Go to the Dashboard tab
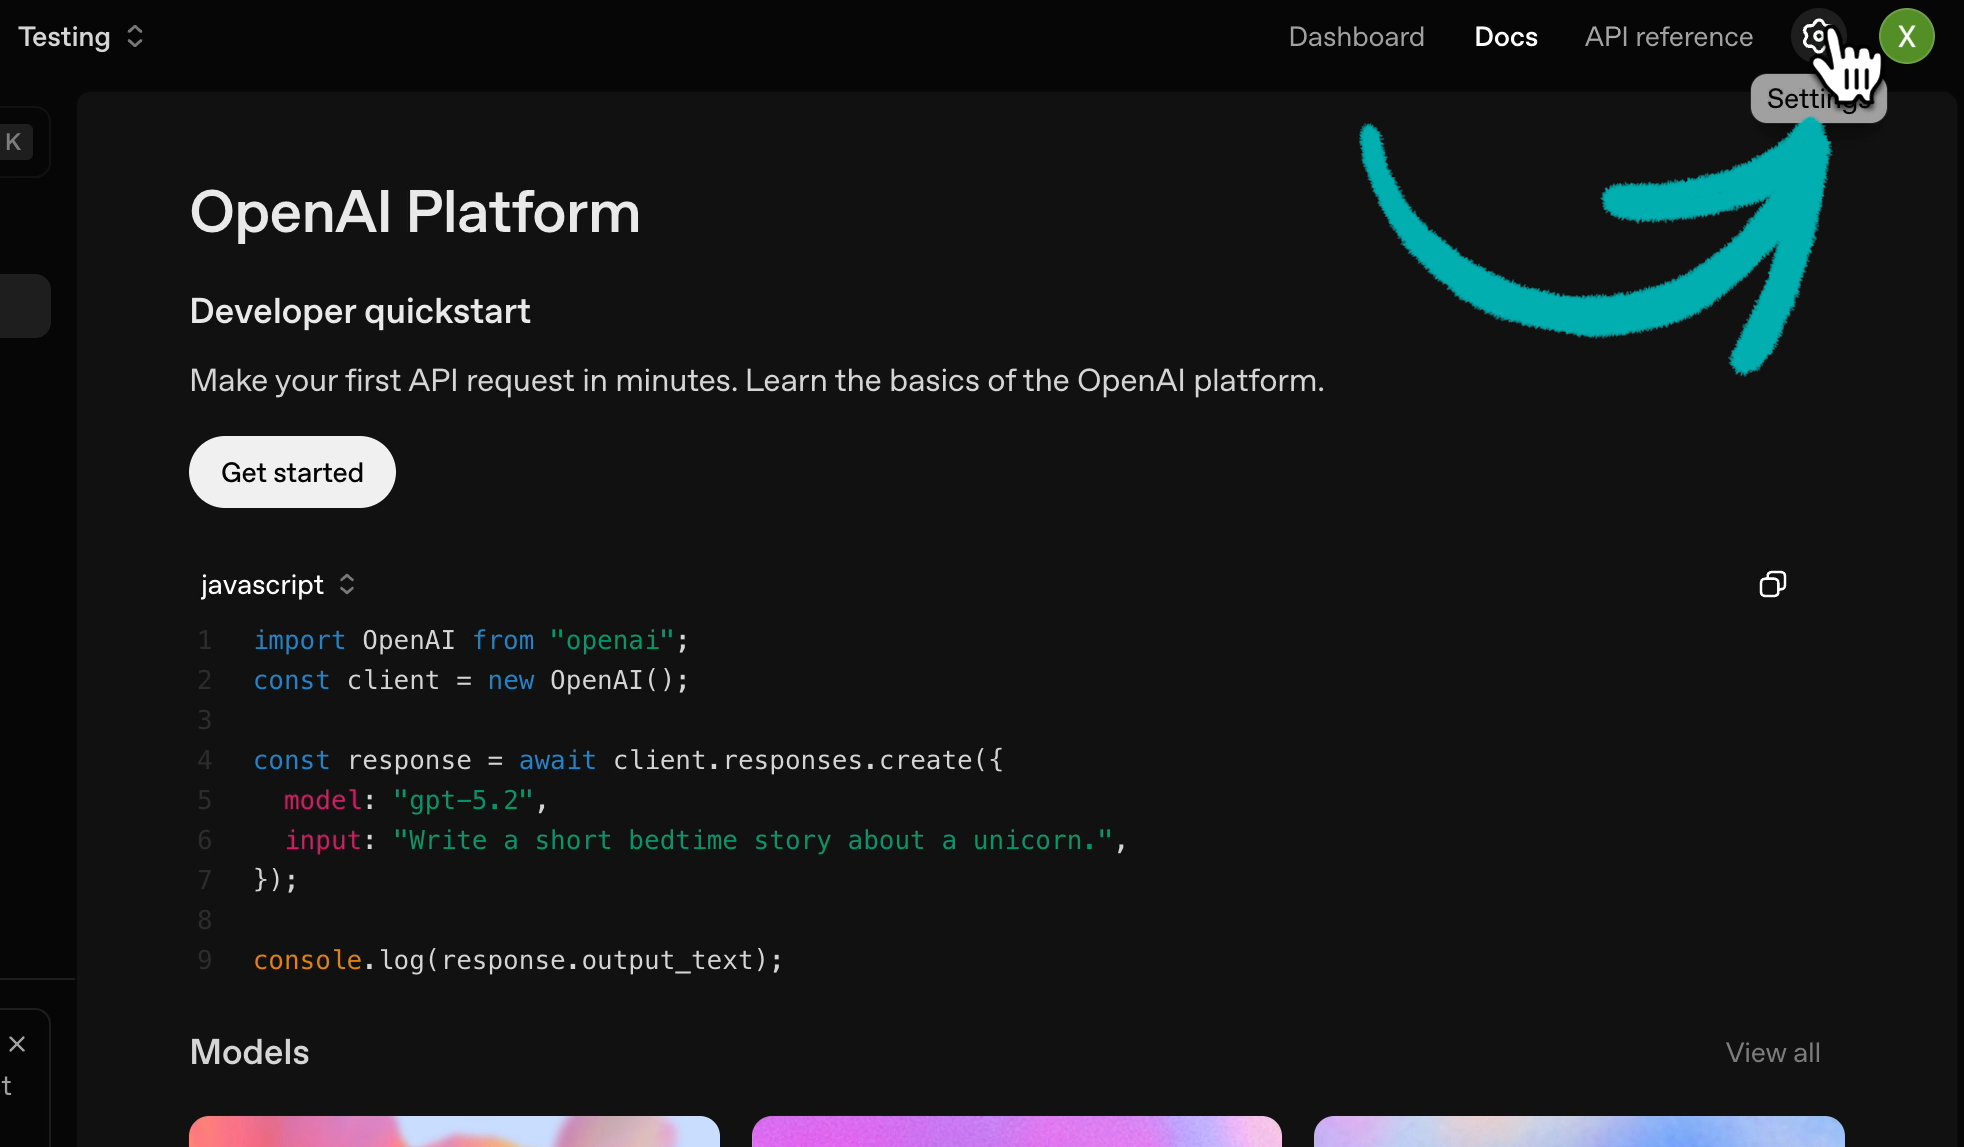This screenshot has width=1964, height=1147. 1356,37
